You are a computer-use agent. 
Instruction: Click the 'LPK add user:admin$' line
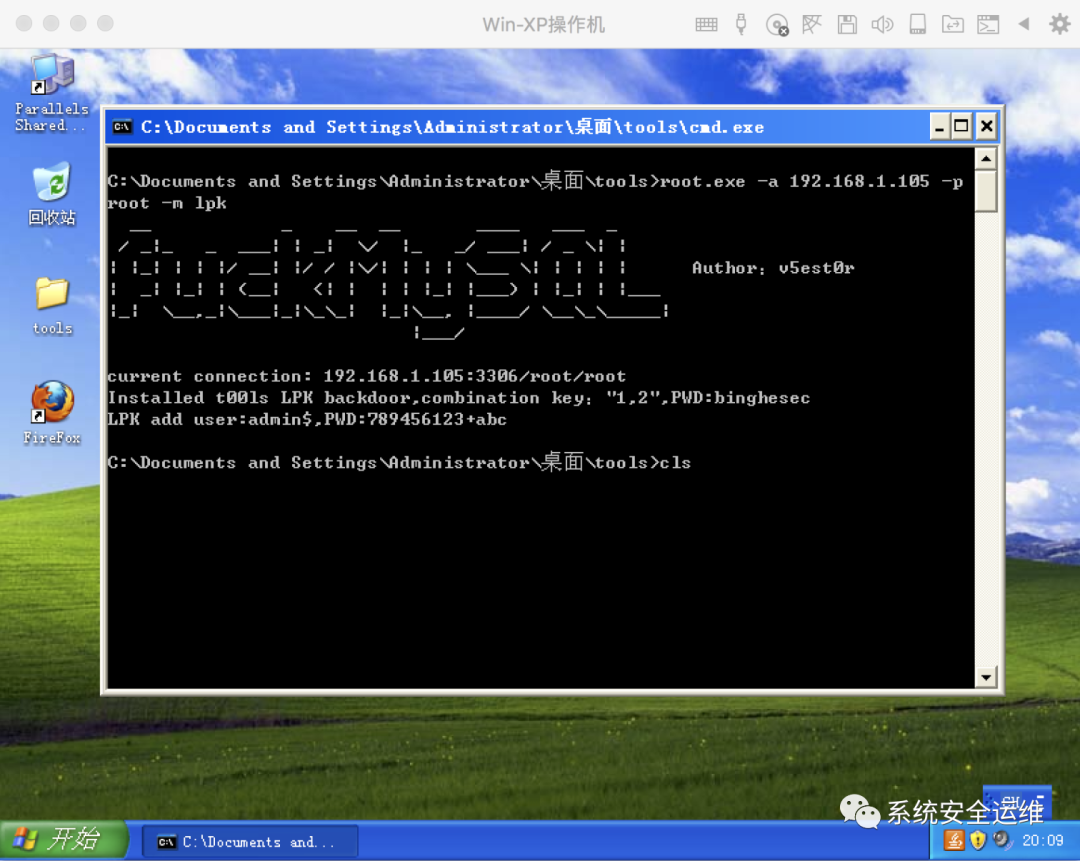(x=307, y=419)
